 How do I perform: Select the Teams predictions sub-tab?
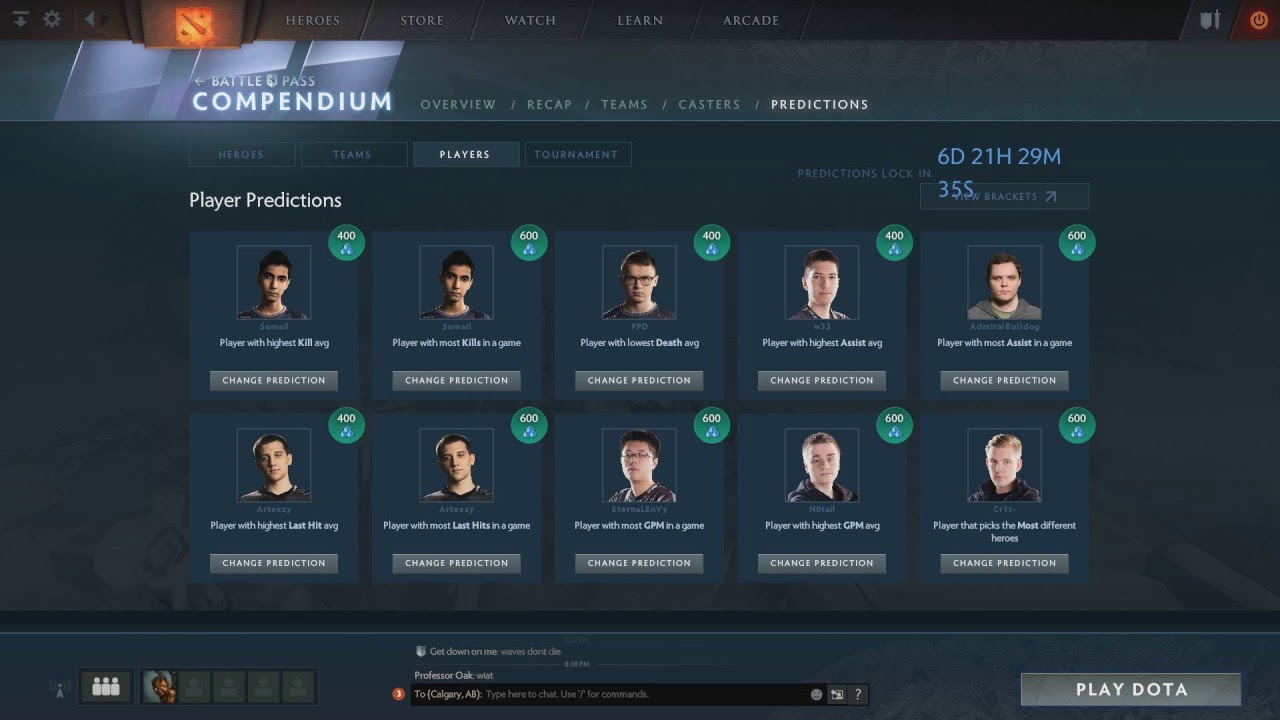coord(353,154)
